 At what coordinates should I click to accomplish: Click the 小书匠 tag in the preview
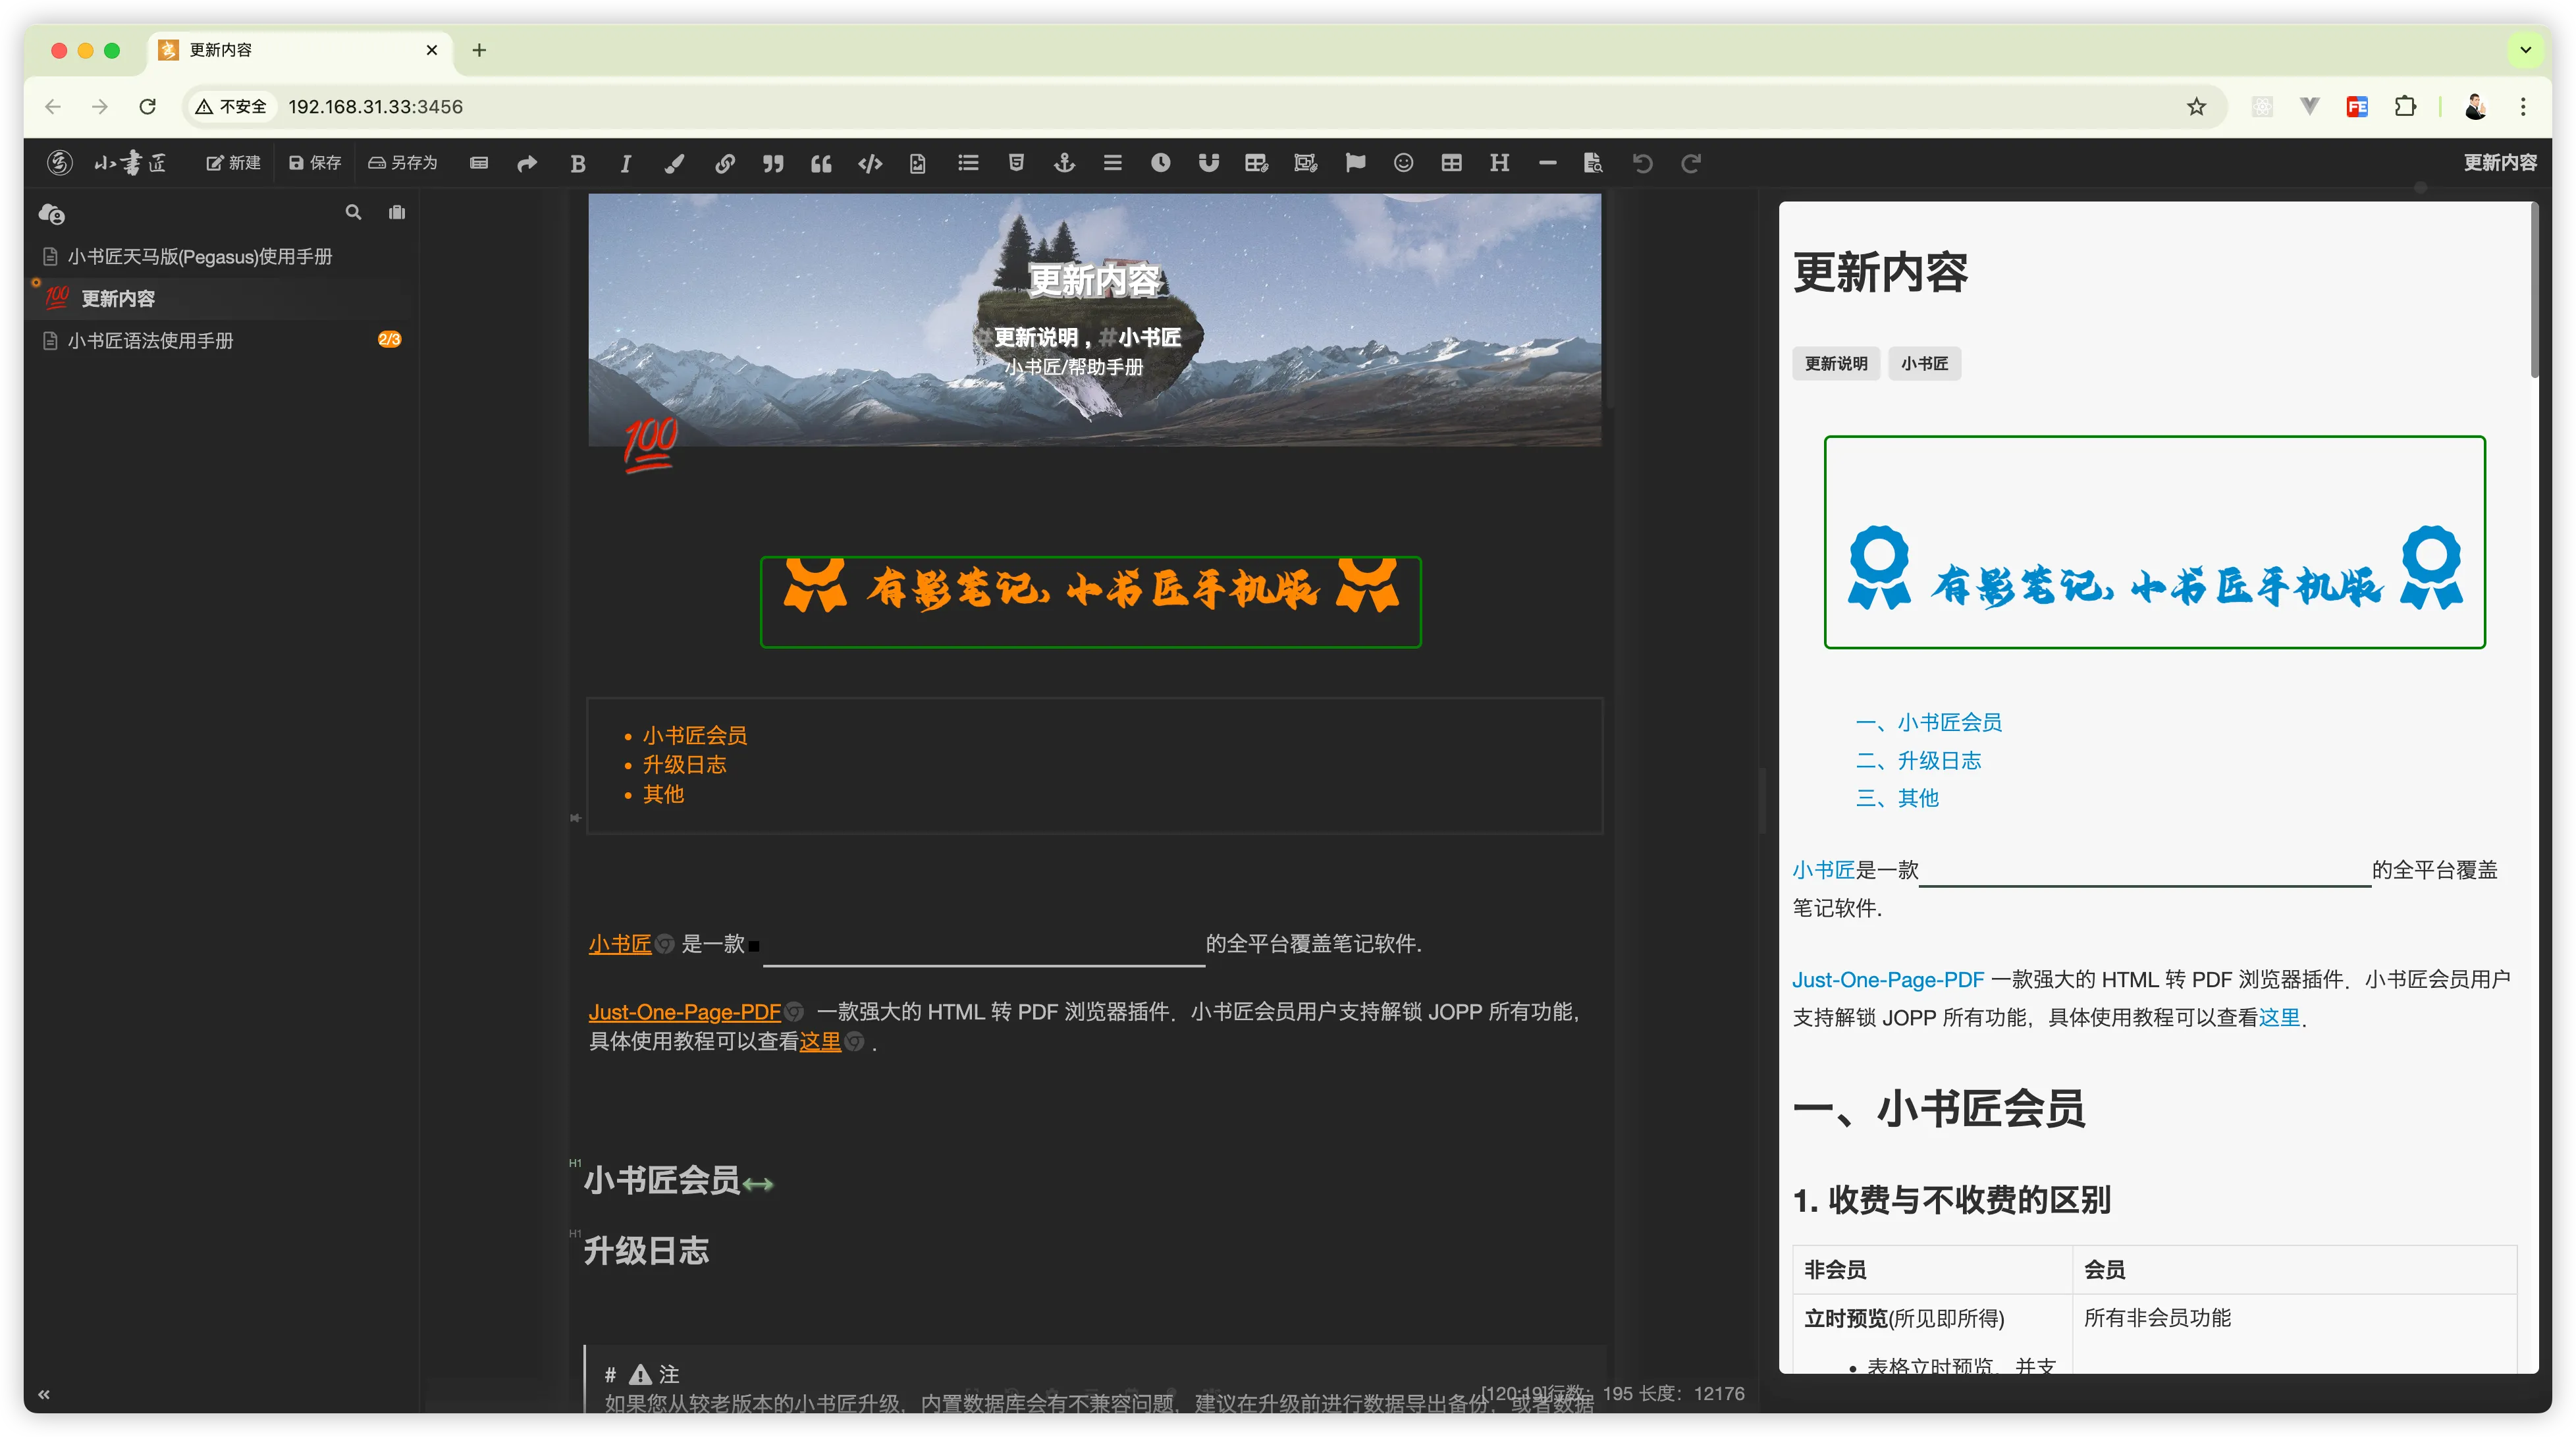tap(1924, 364)
